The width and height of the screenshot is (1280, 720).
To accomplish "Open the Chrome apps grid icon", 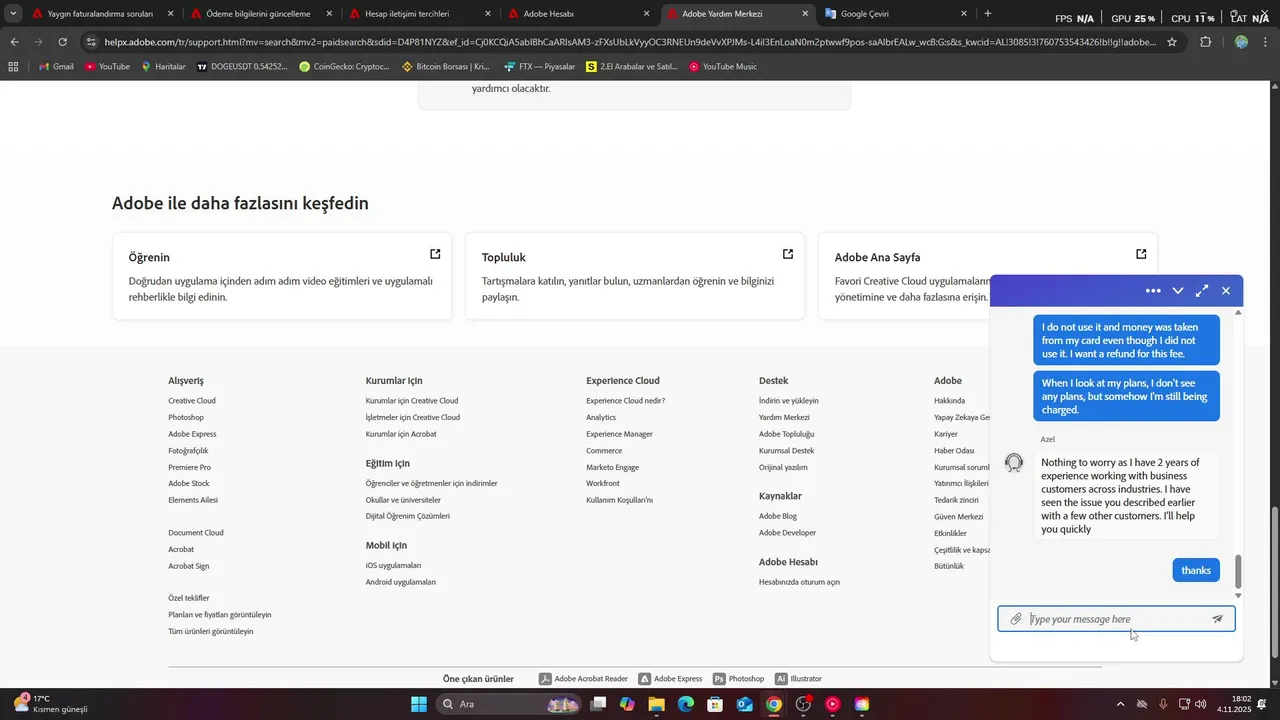I will coord(13,66).
